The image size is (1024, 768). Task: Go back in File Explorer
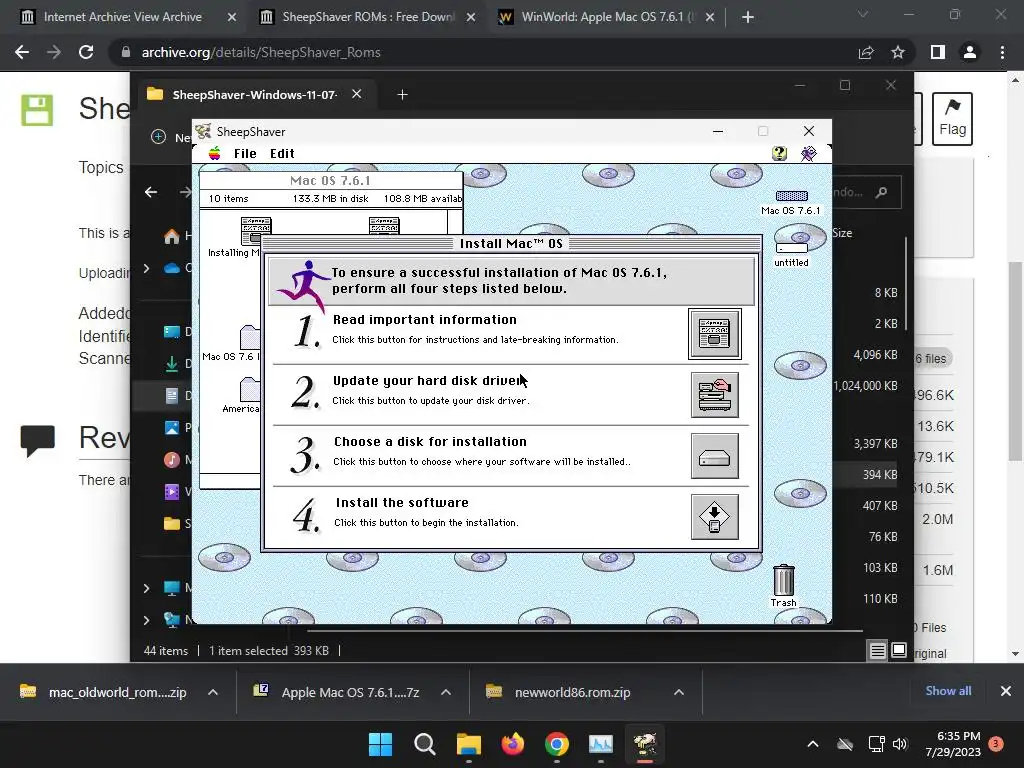pos(151,192)
